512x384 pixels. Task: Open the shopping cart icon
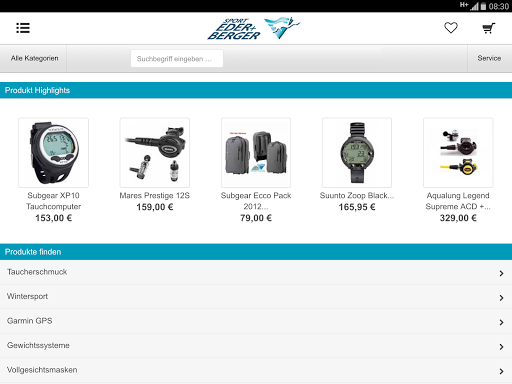point(489,28)
